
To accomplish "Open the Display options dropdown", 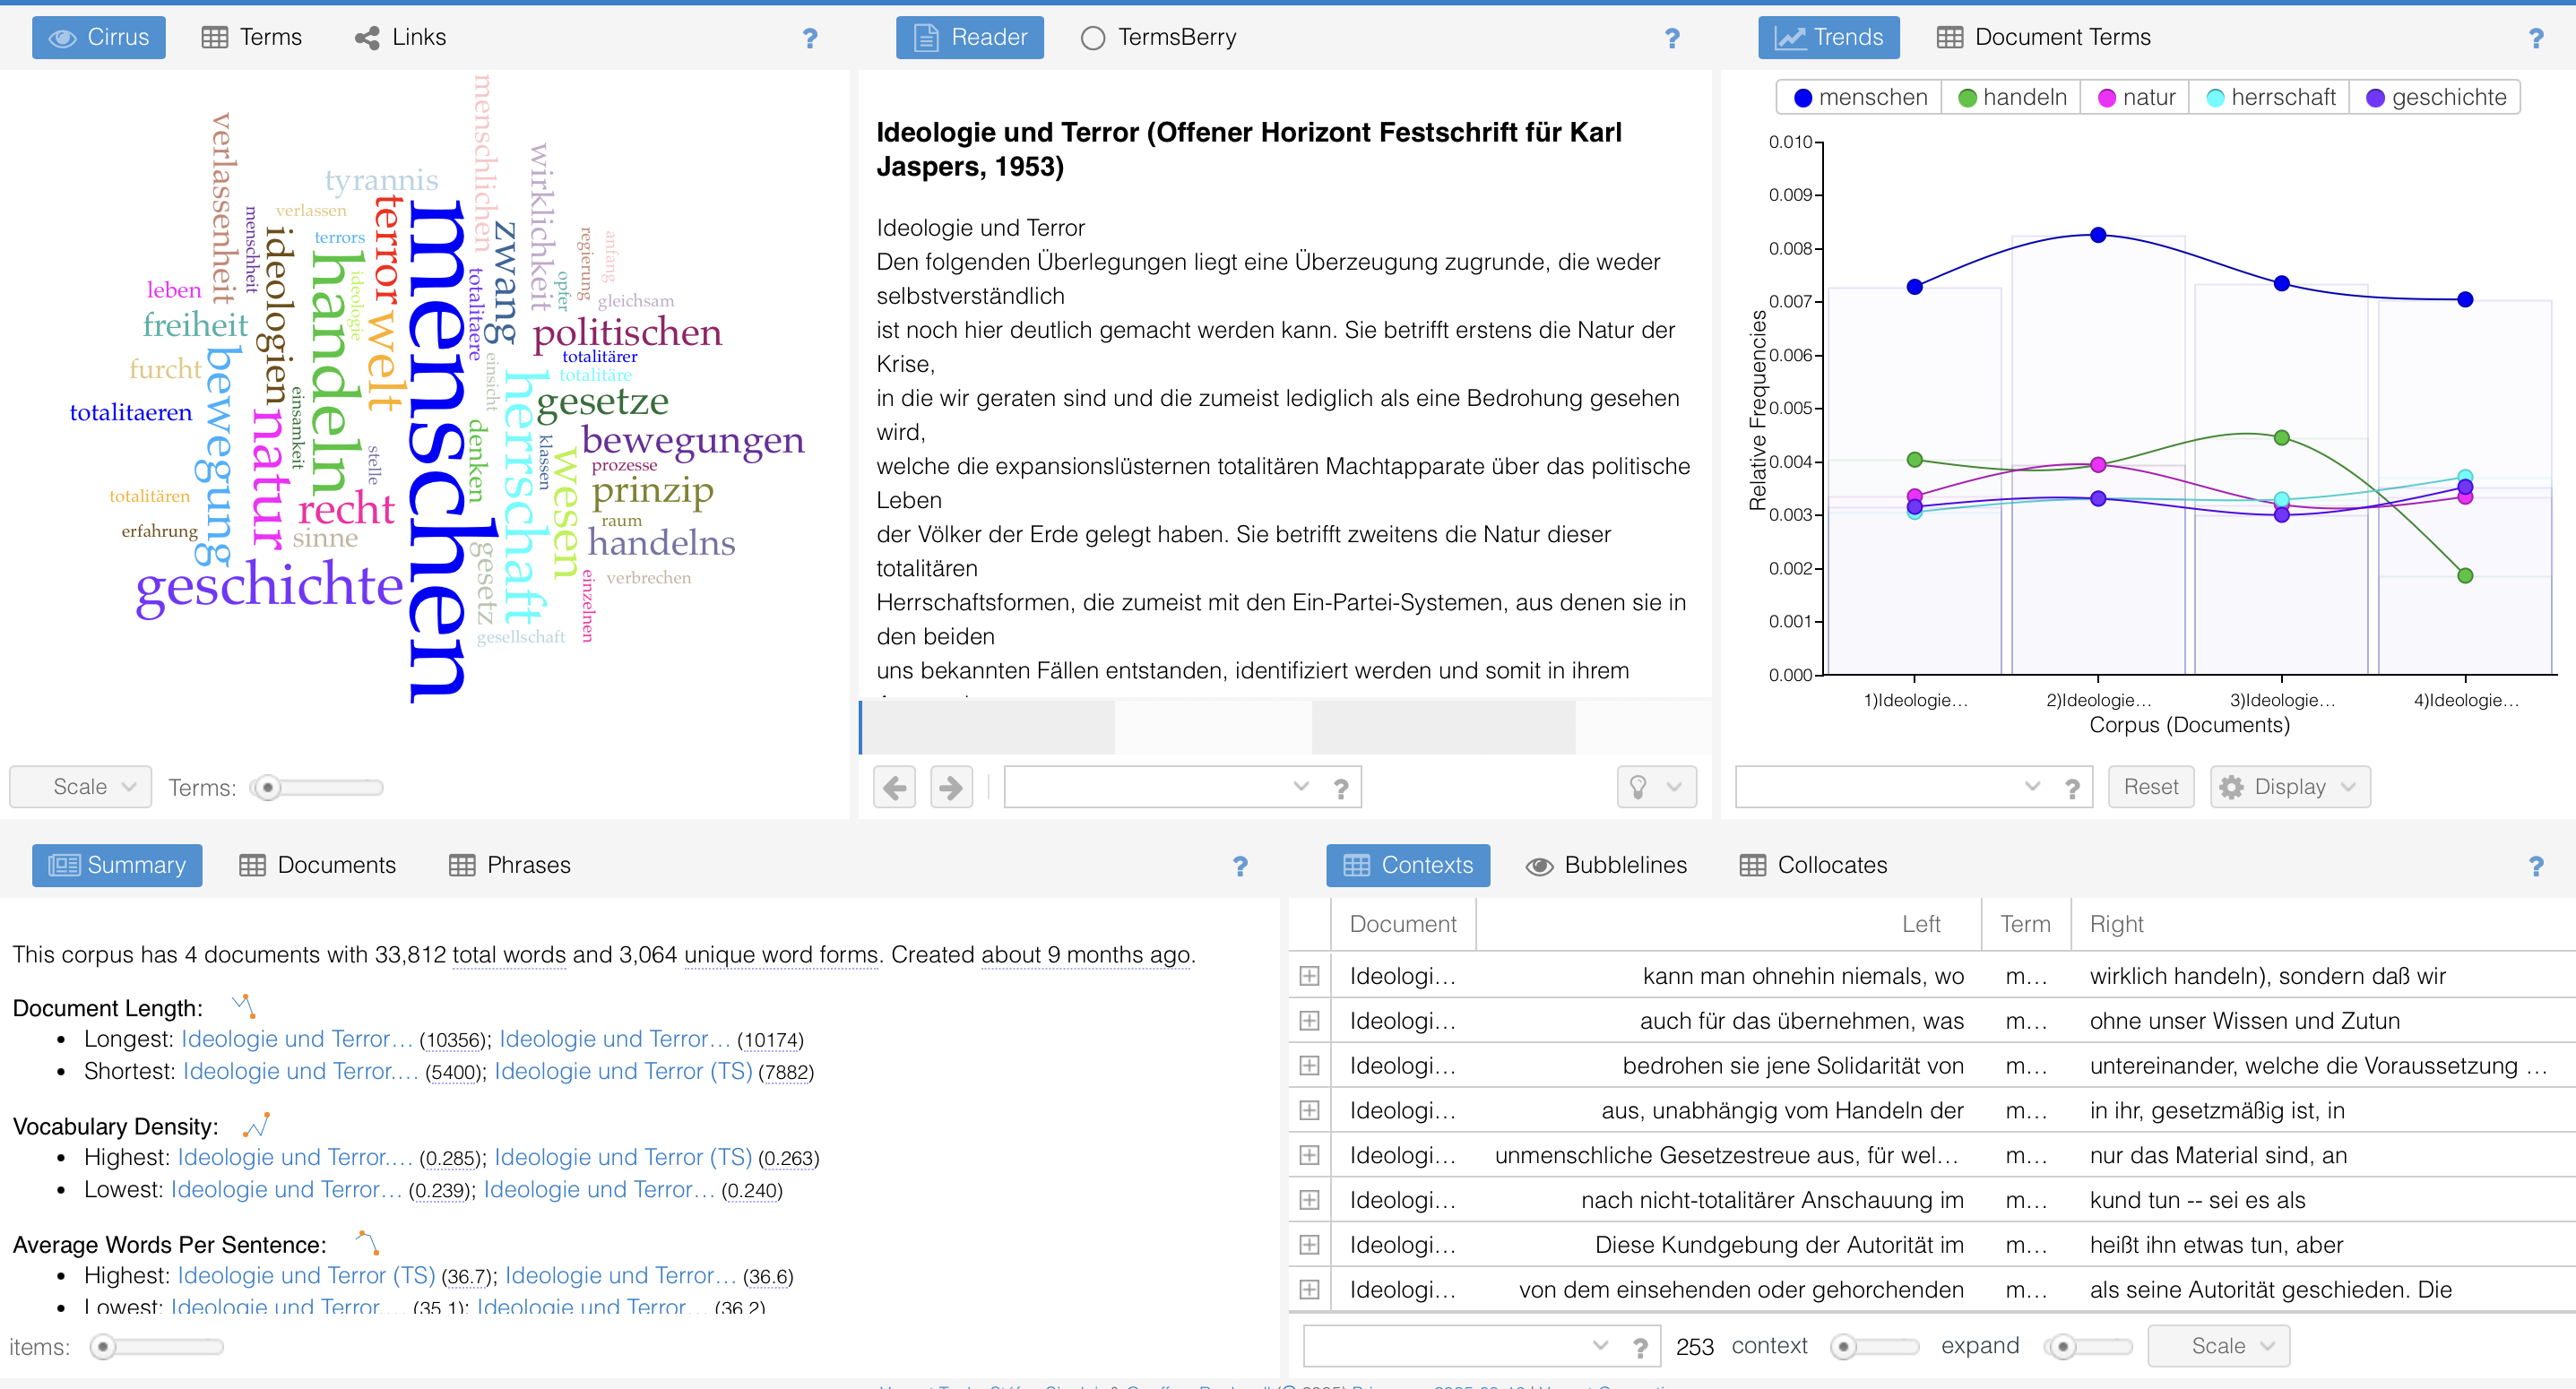I will [x=2290, y=787].
